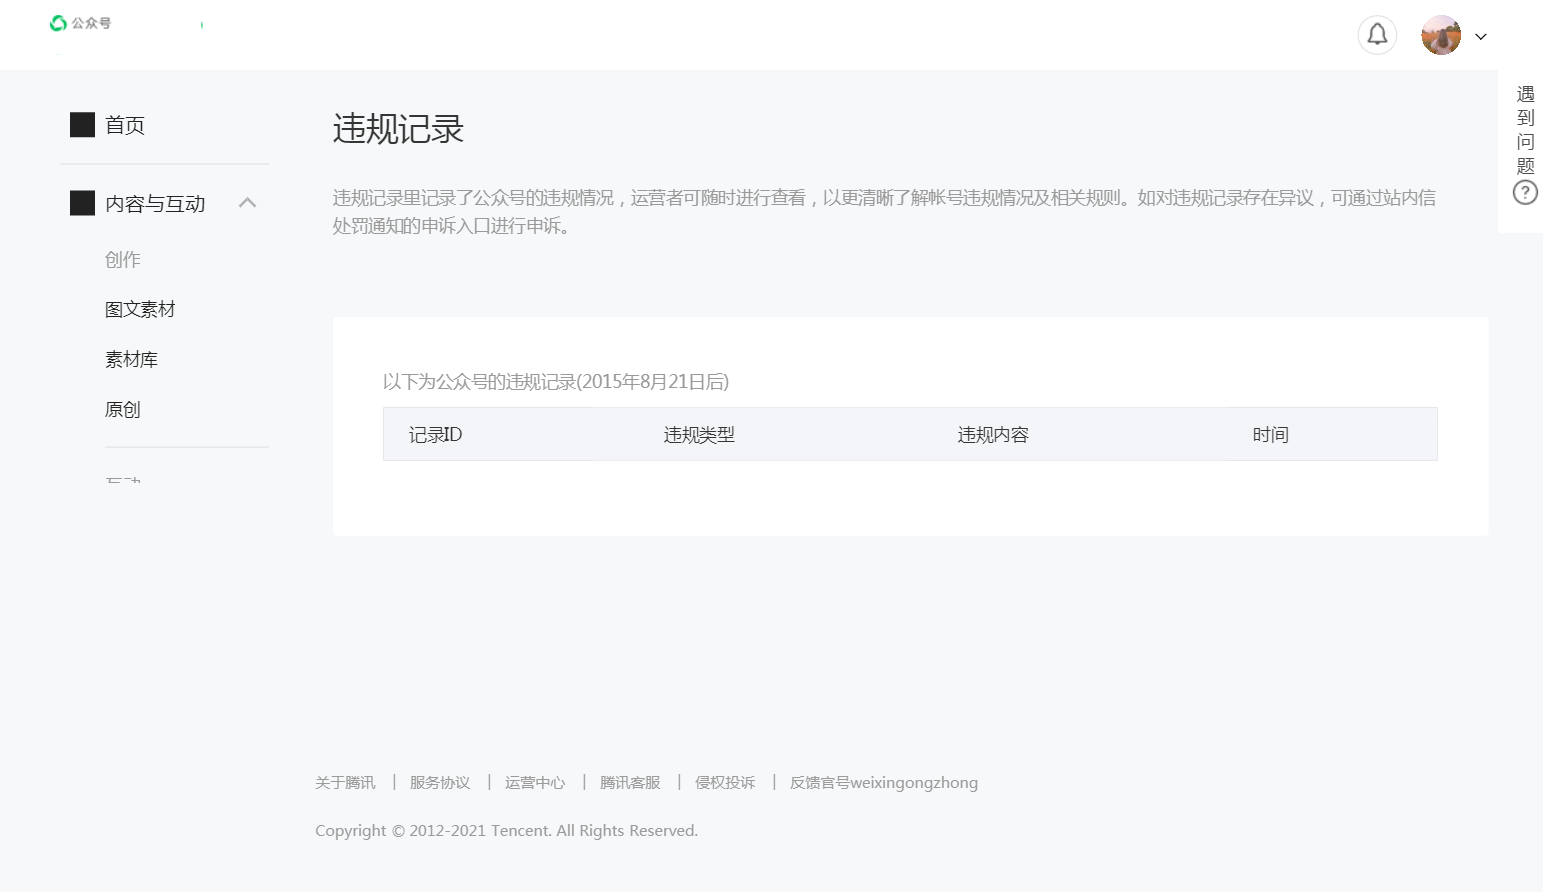Viewport: 1543px width, 892px height.
Task: Click the 关于腾讯 footer link
Action: click(345, 783)
